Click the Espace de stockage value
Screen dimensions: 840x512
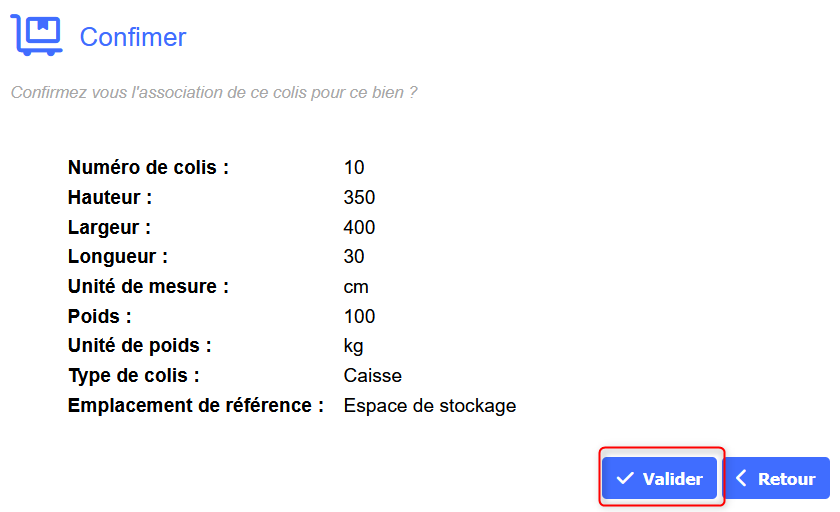click(x=429, y=406)
